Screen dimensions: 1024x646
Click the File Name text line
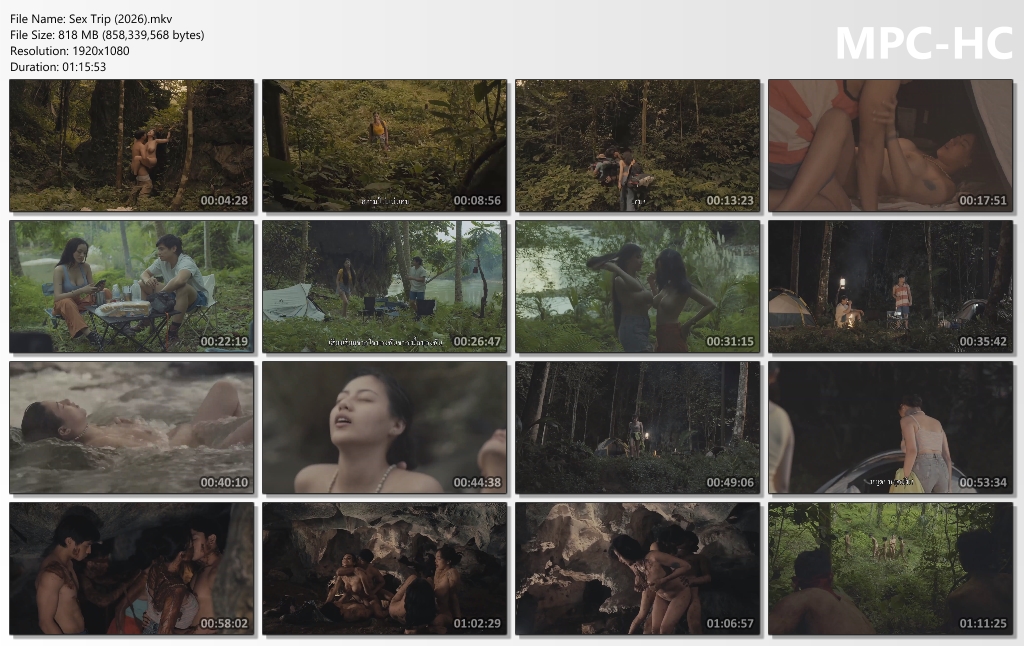(x=91, y=19)
